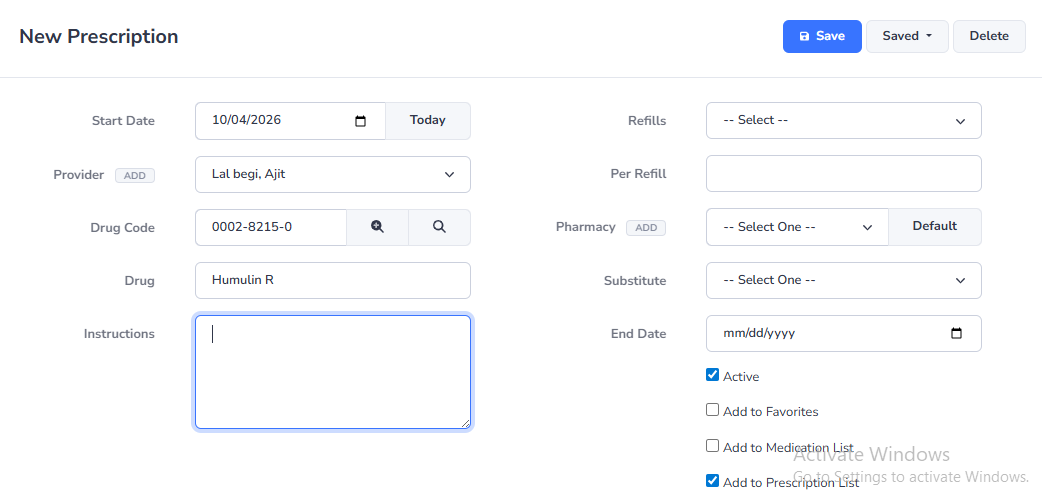This screenshot has width=1042, height=492.
Task: Open the End Date calendar picker icon
Action: (956, 334)
